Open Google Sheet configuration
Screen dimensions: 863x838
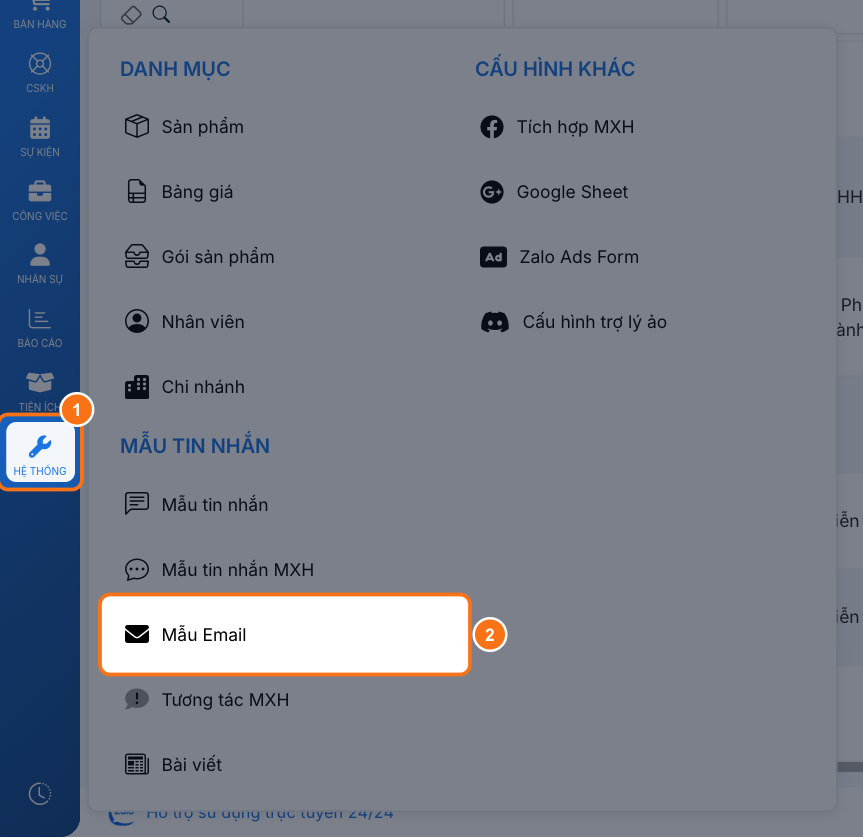click(572, 192)
